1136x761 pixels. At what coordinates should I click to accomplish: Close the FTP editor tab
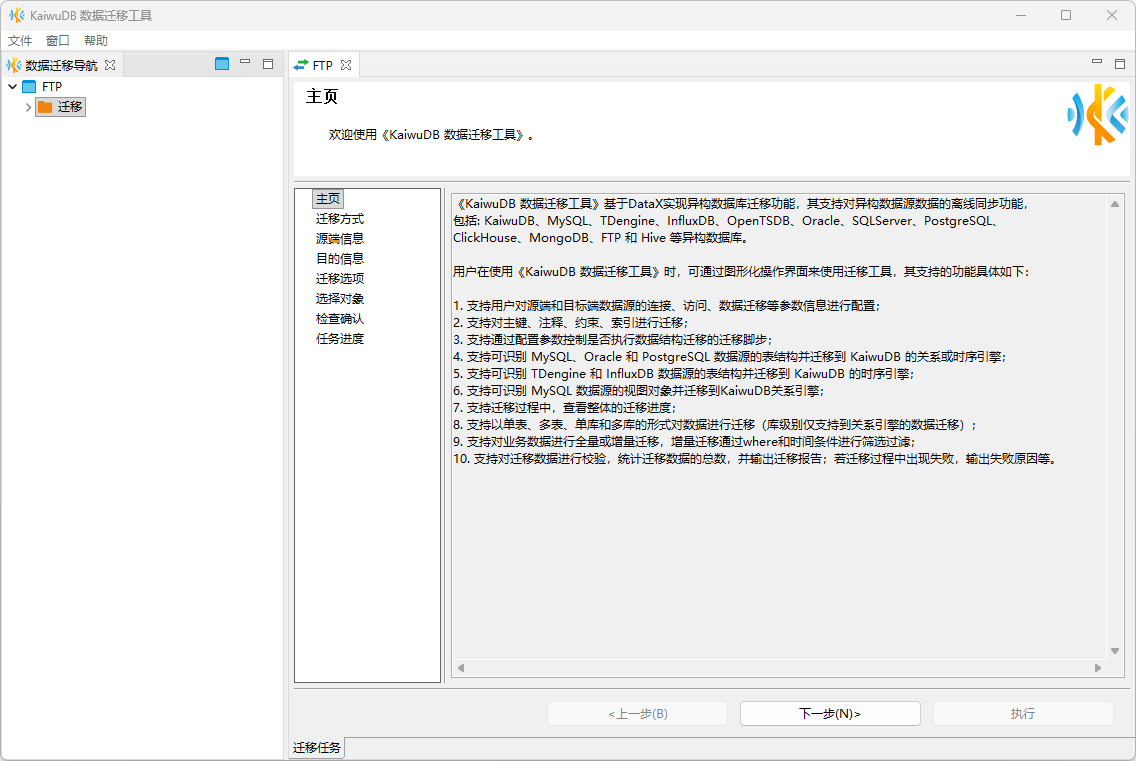click(346, 65)
